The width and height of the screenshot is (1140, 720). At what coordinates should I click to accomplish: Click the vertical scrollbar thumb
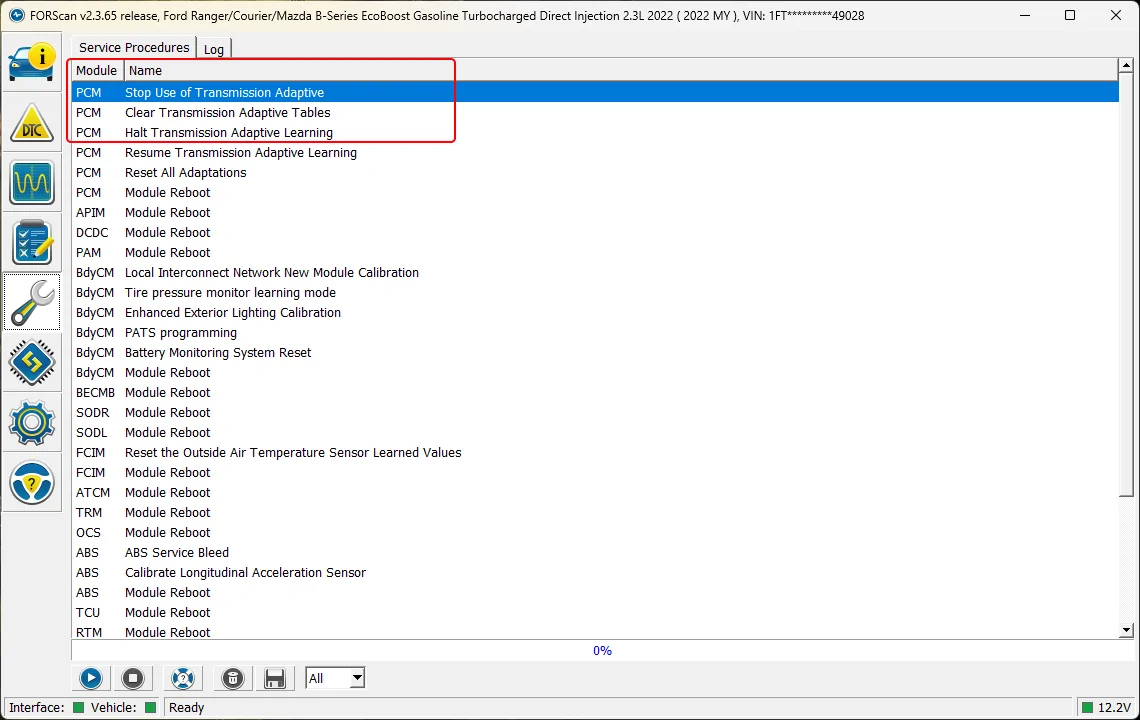click(x=1126, y=284)
